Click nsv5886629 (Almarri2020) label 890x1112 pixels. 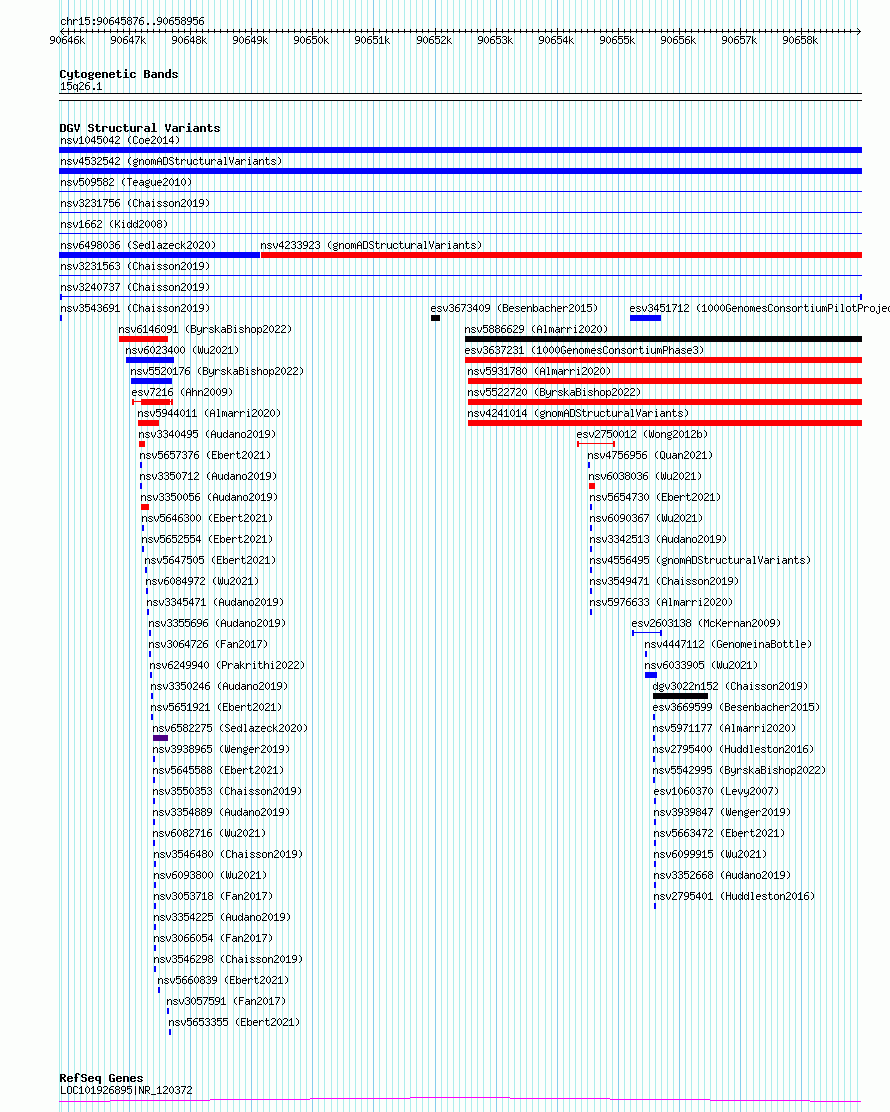tap(536, 330)
